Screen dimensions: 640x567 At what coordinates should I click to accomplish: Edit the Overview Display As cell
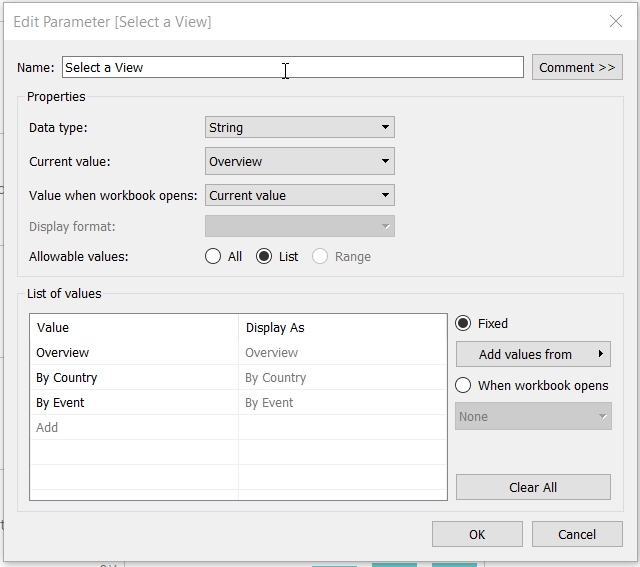(x=341, y=353)
